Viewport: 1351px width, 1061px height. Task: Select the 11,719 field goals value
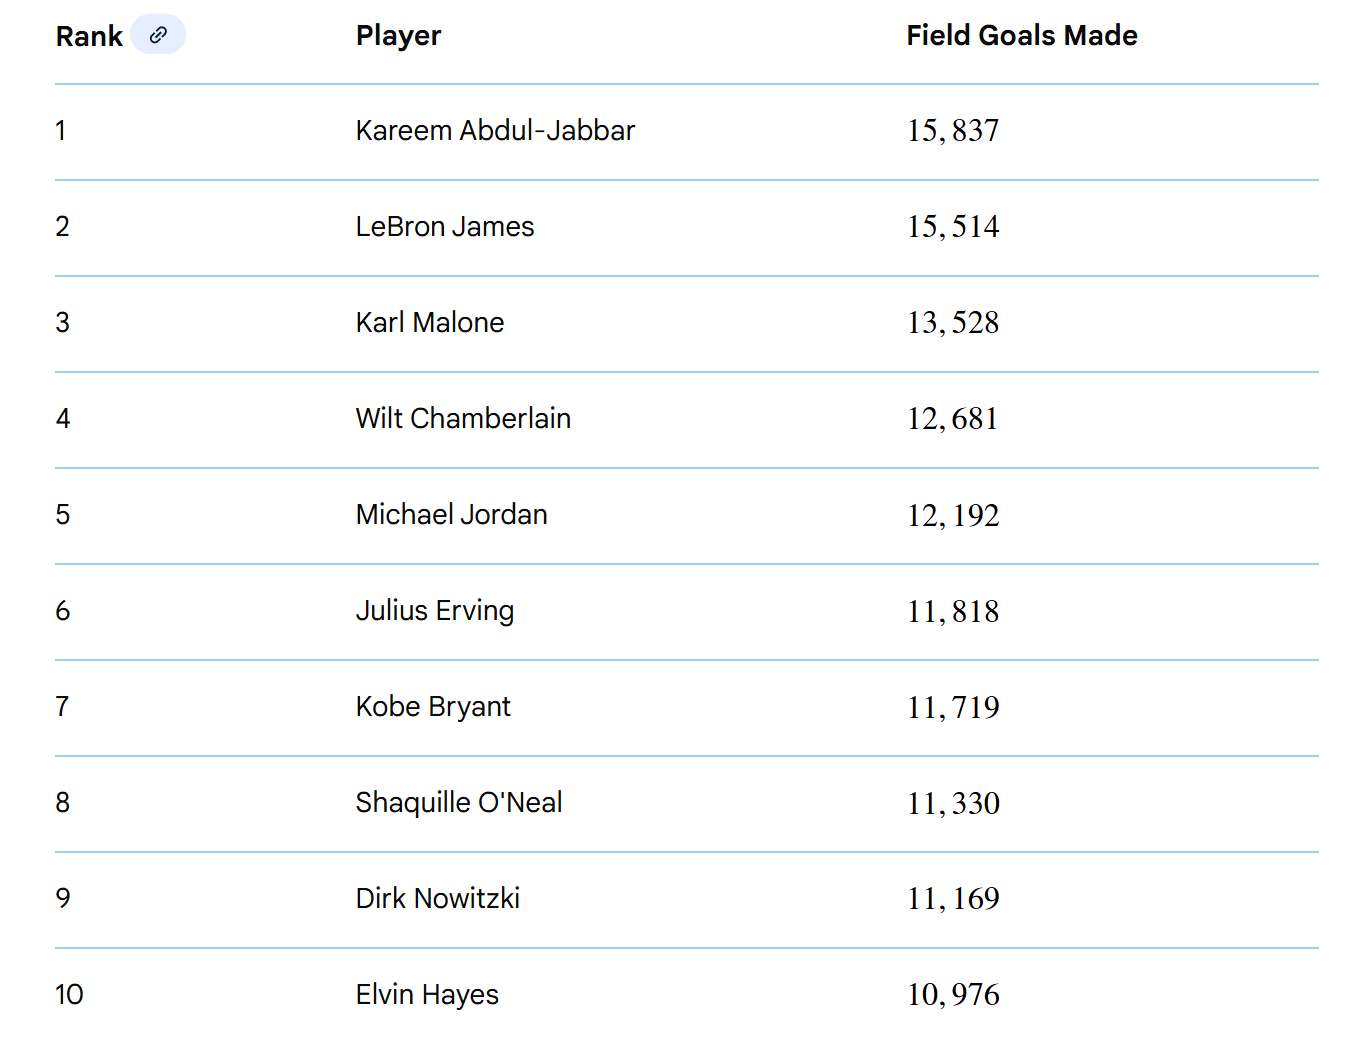(x=953, y=708)
